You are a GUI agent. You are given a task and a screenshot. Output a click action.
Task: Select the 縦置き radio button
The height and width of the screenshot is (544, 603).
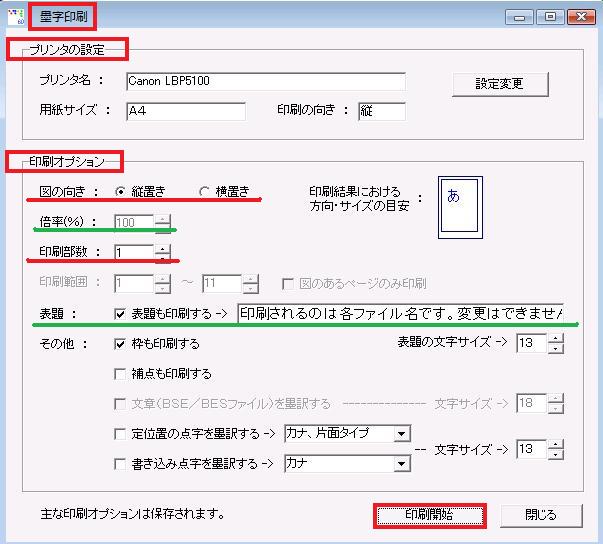pyautogui.click(x=122, y=191)
